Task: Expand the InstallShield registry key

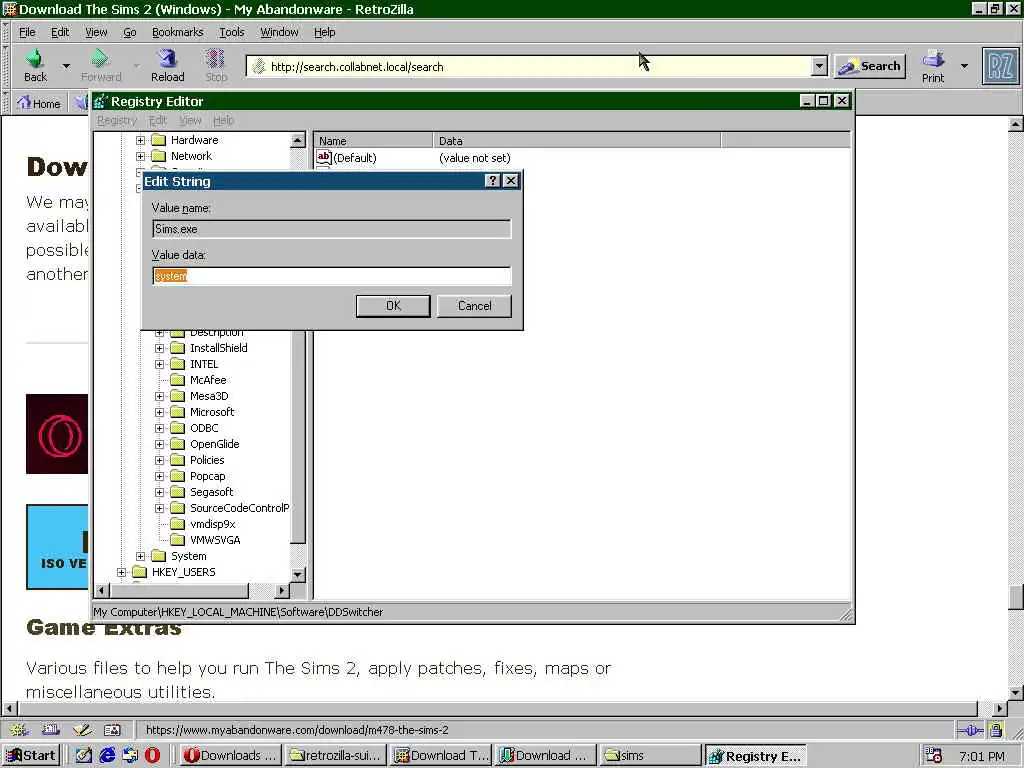Action: [159, 348]
